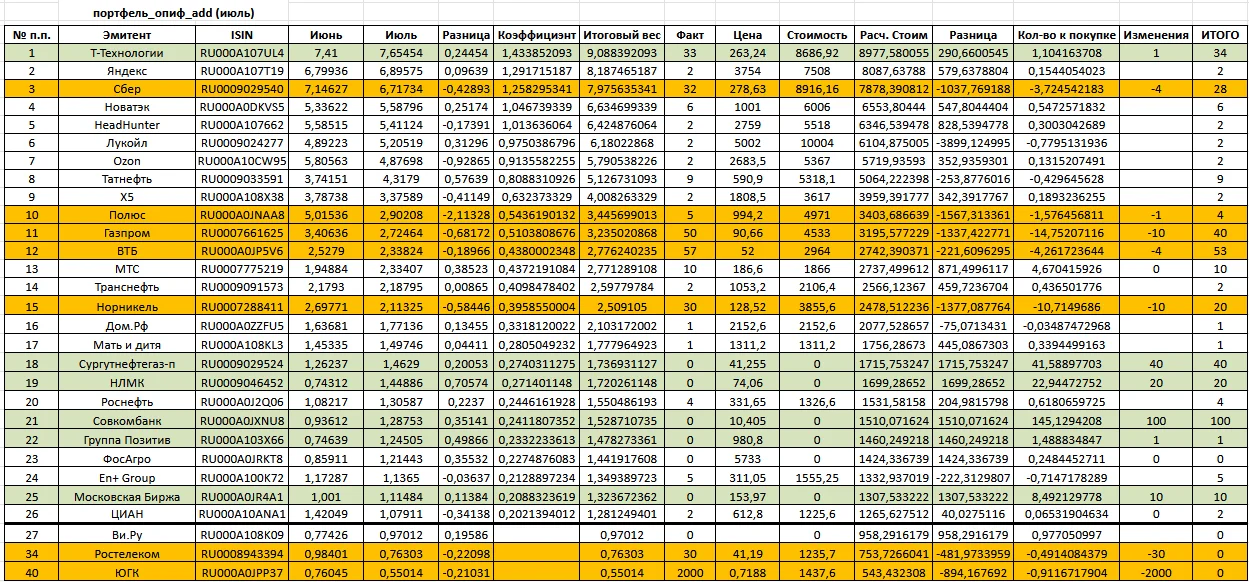Select ISIN cell 'RU000A107UL4'
Image resolution: width=1249 pixels, height=582 pixels.
pyautogui.click(x=240, y=53)
